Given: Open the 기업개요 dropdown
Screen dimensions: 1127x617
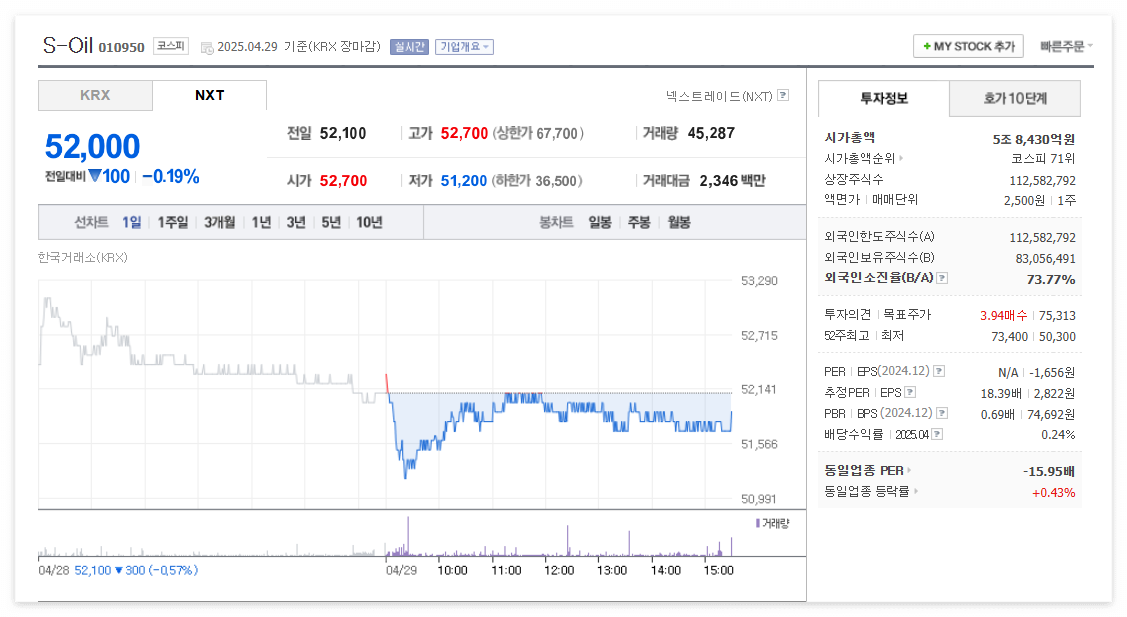Looking at the screenshot, I should (465, 46).
